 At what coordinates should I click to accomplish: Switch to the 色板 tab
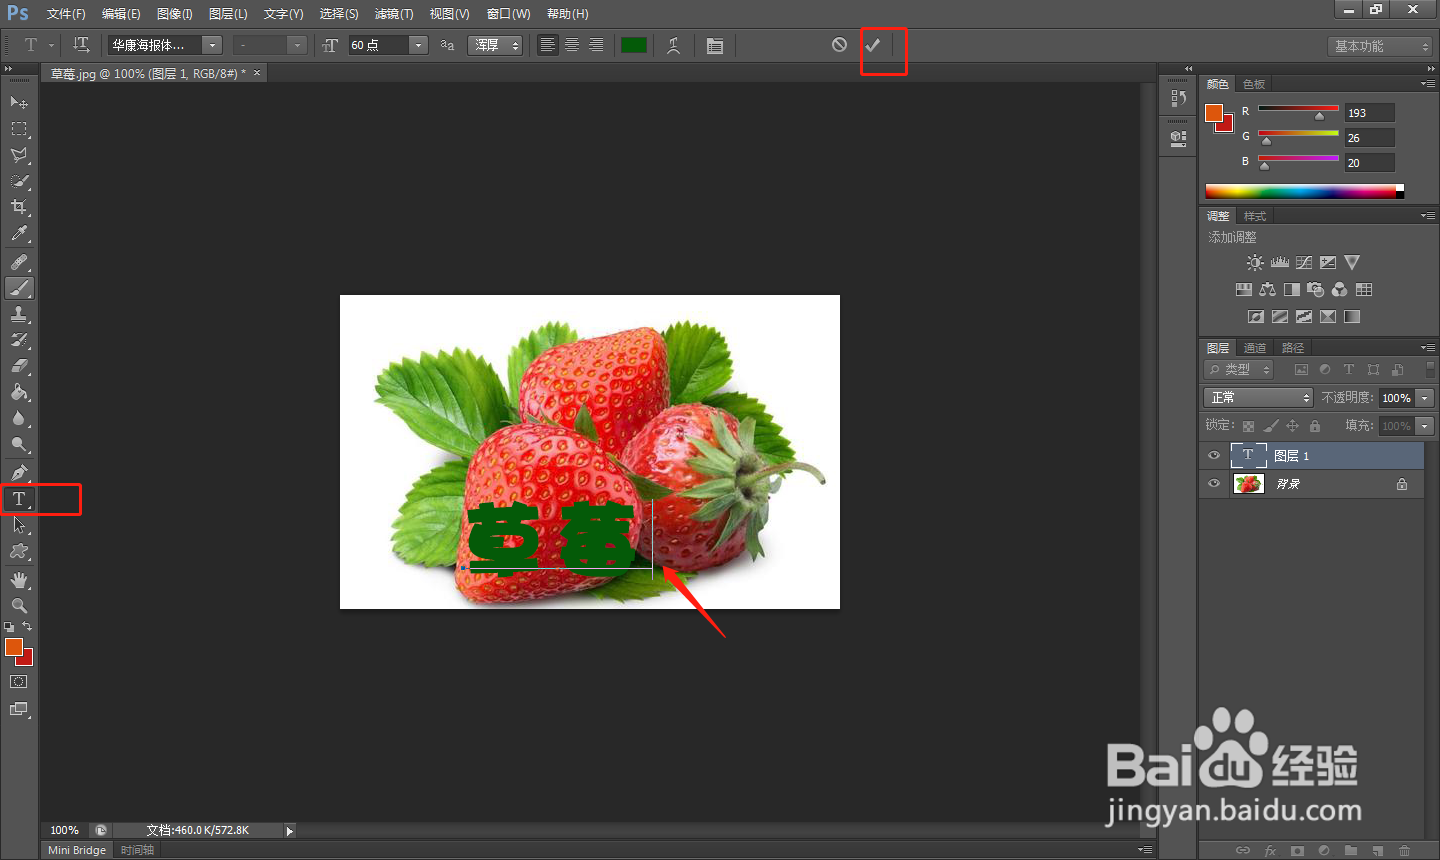click(1254, 84)
